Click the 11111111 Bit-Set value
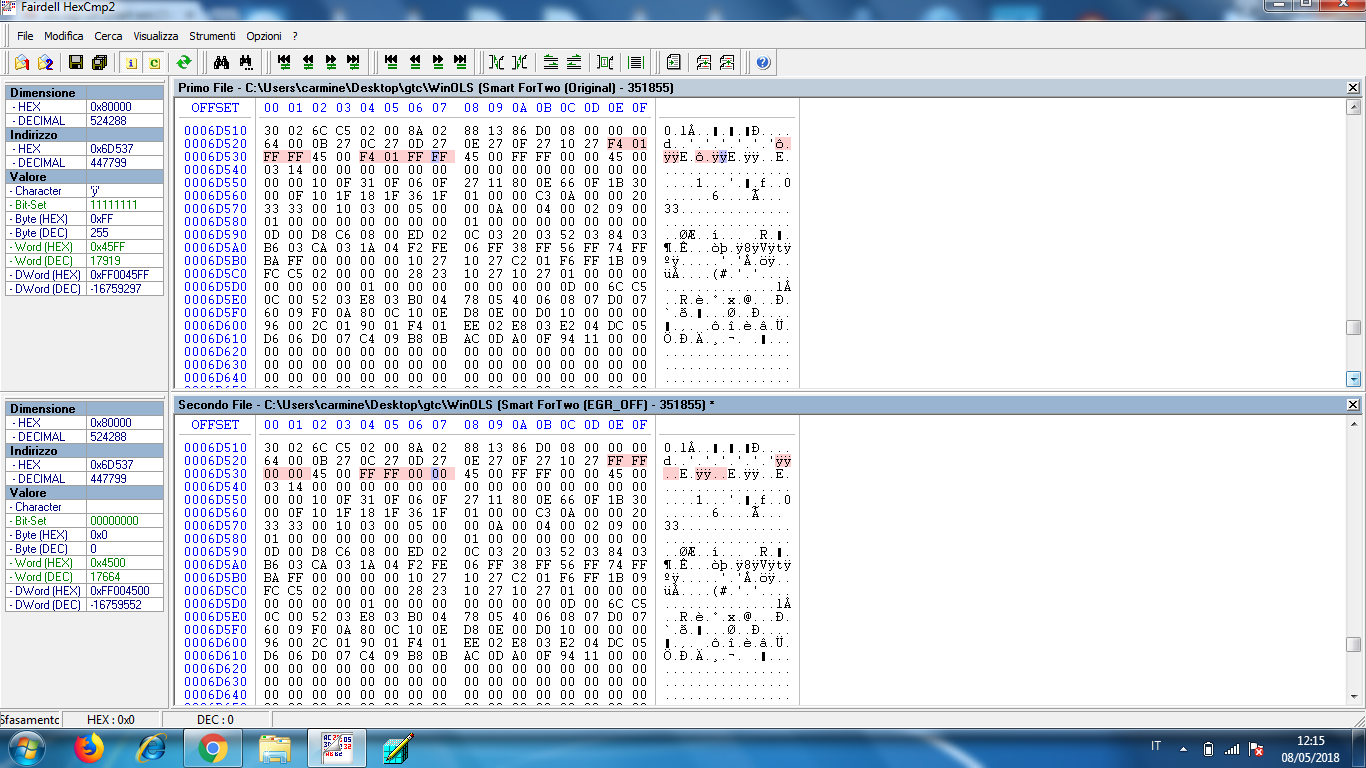This screenshot has height=768, width=1366. pos(125,205)
